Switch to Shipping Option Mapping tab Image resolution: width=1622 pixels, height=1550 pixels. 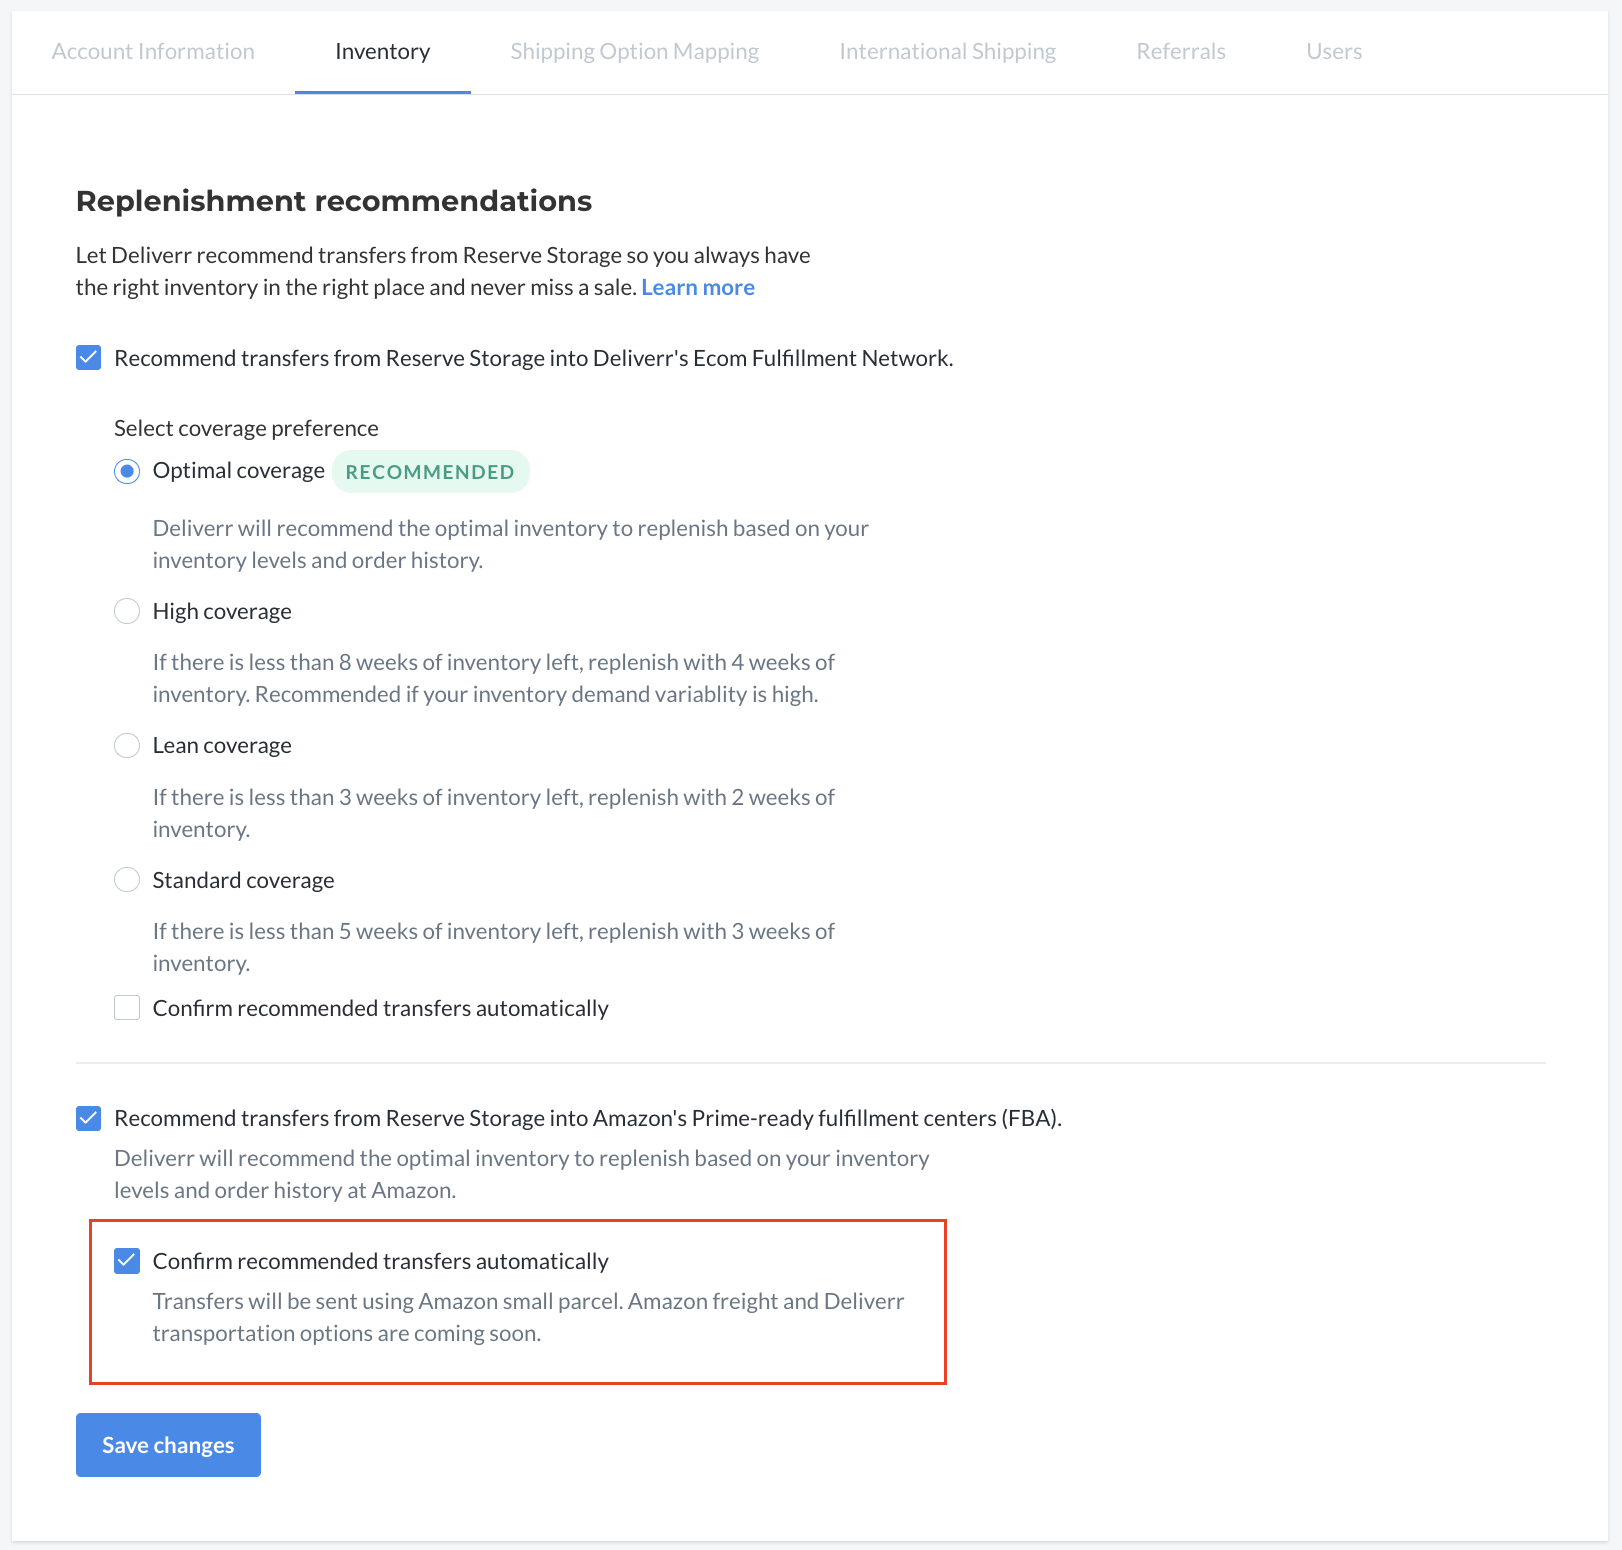pos(635,52)
